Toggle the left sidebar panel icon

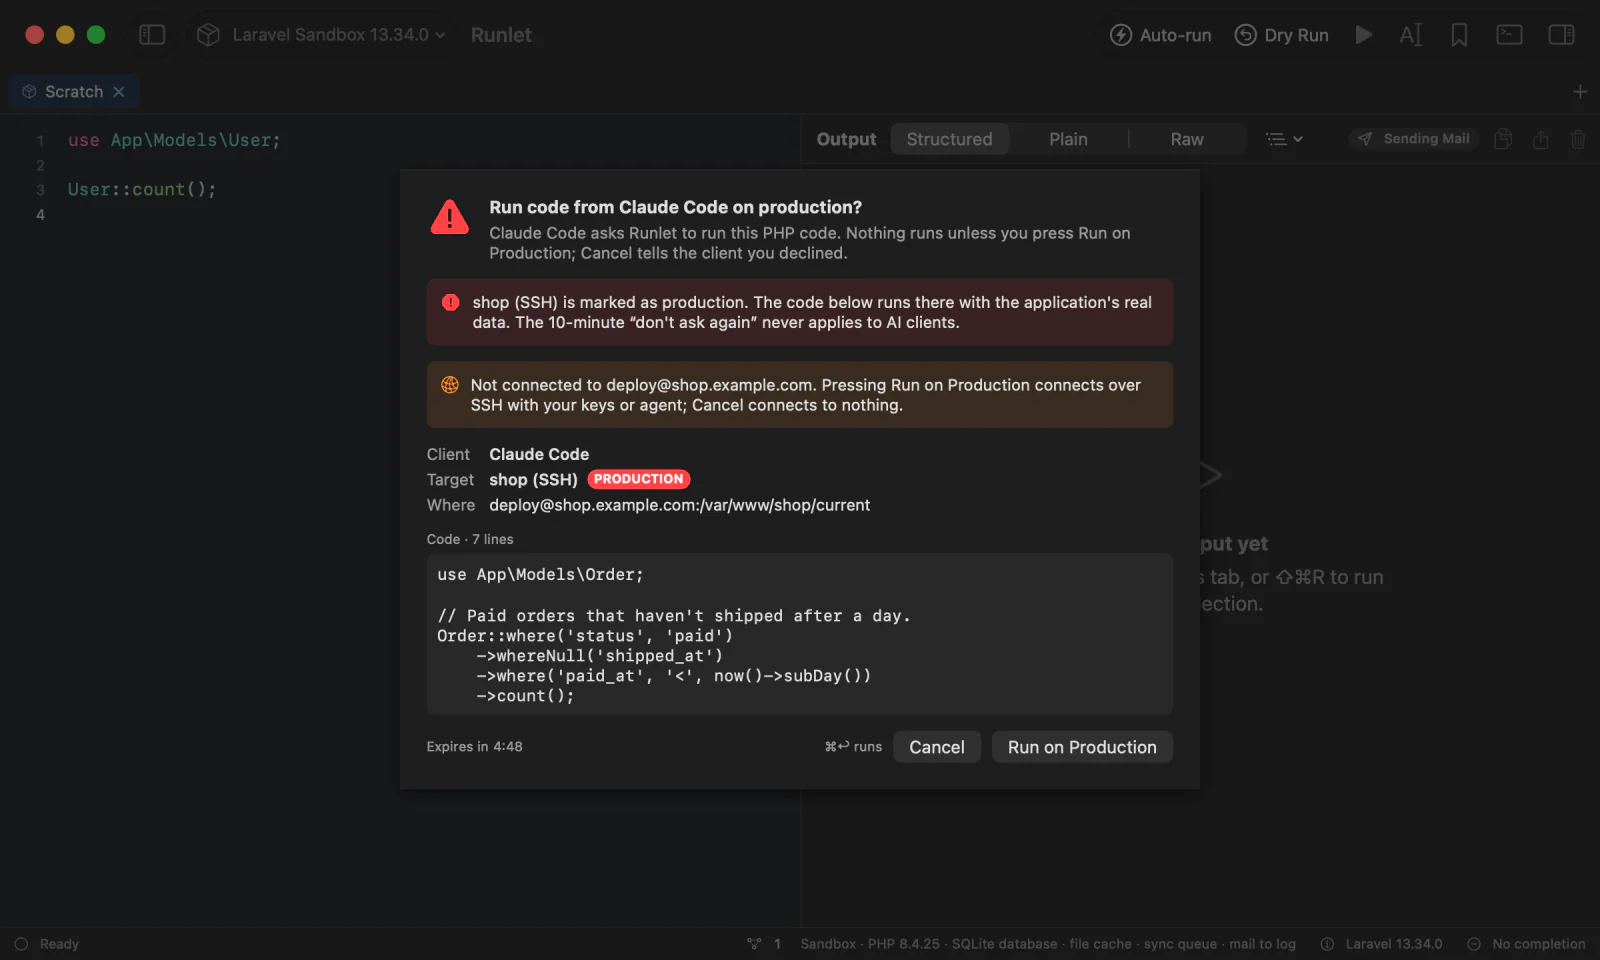tap(152, 35)
